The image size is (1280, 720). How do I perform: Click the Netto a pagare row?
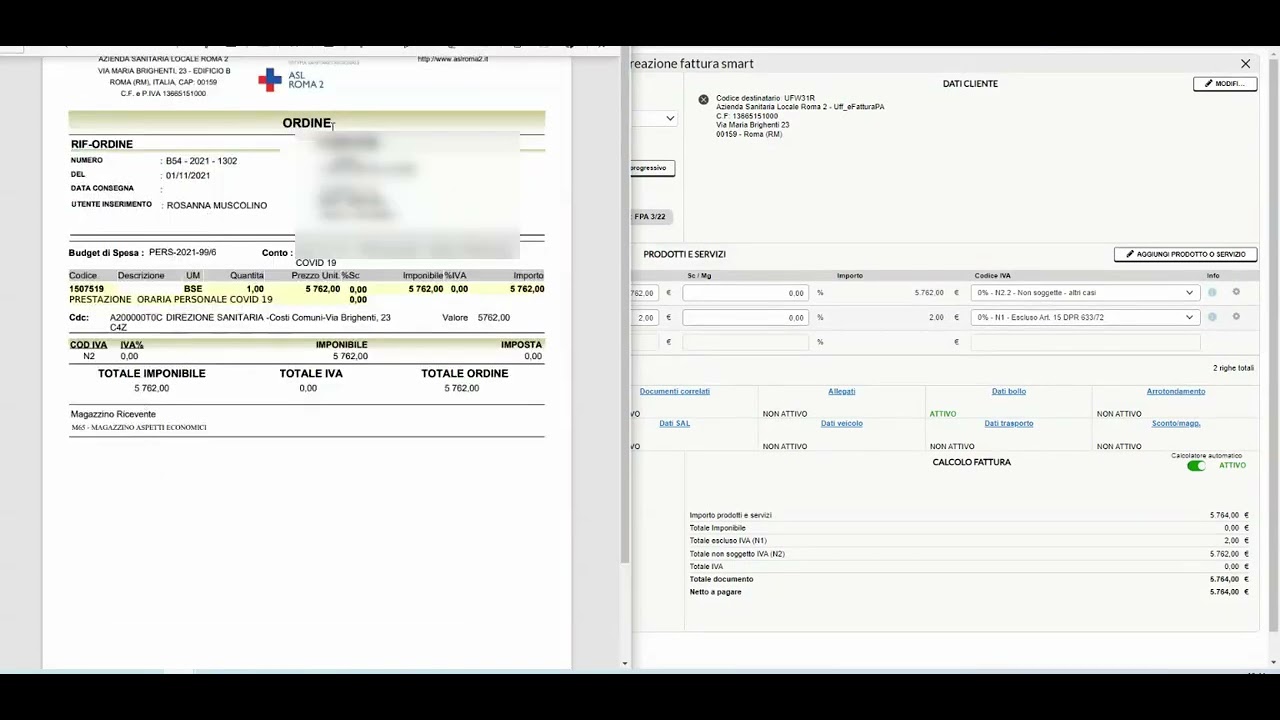969,592
